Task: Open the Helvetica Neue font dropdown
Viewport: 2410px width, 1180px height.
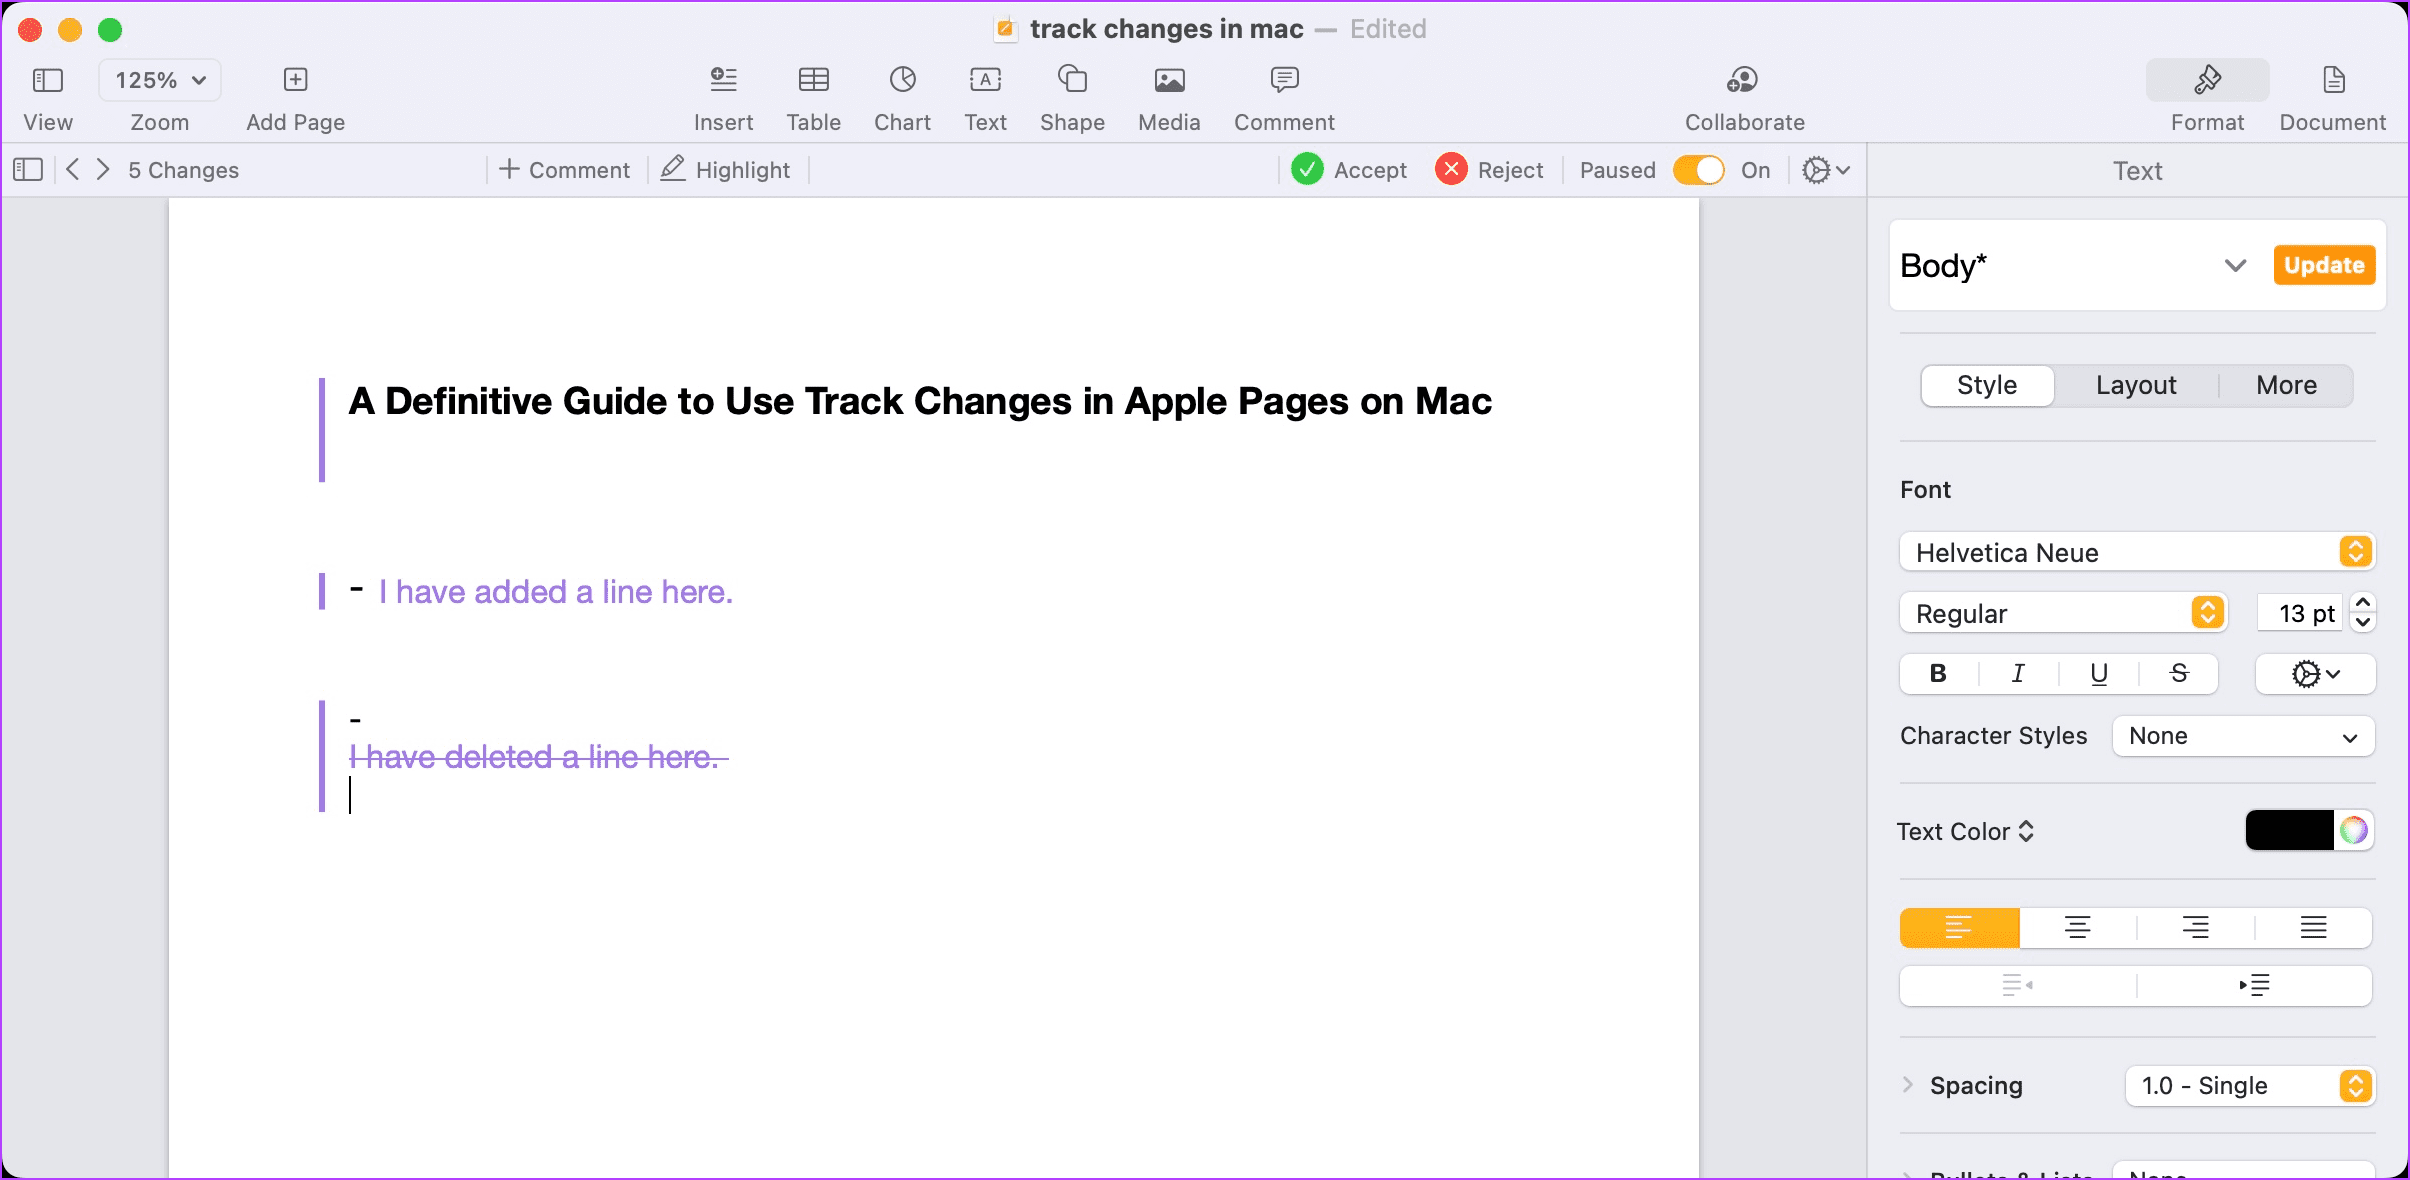Action: click(2137, 552)
